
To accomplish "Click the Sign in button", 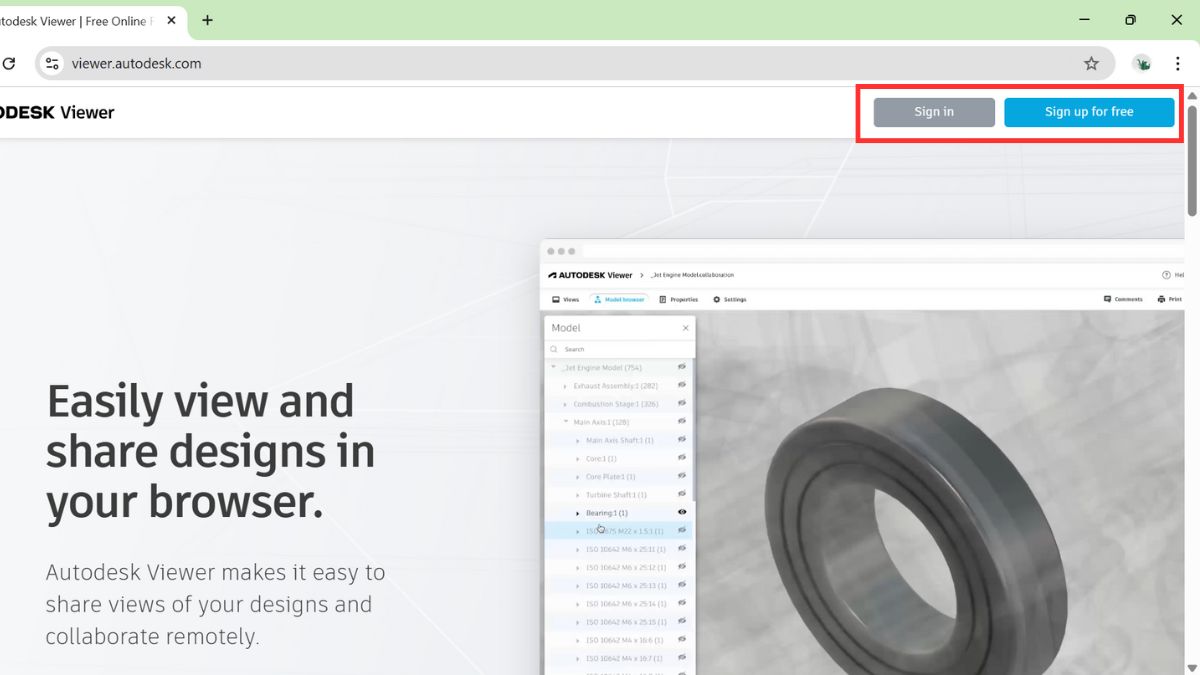I will [x=934, y=112].
